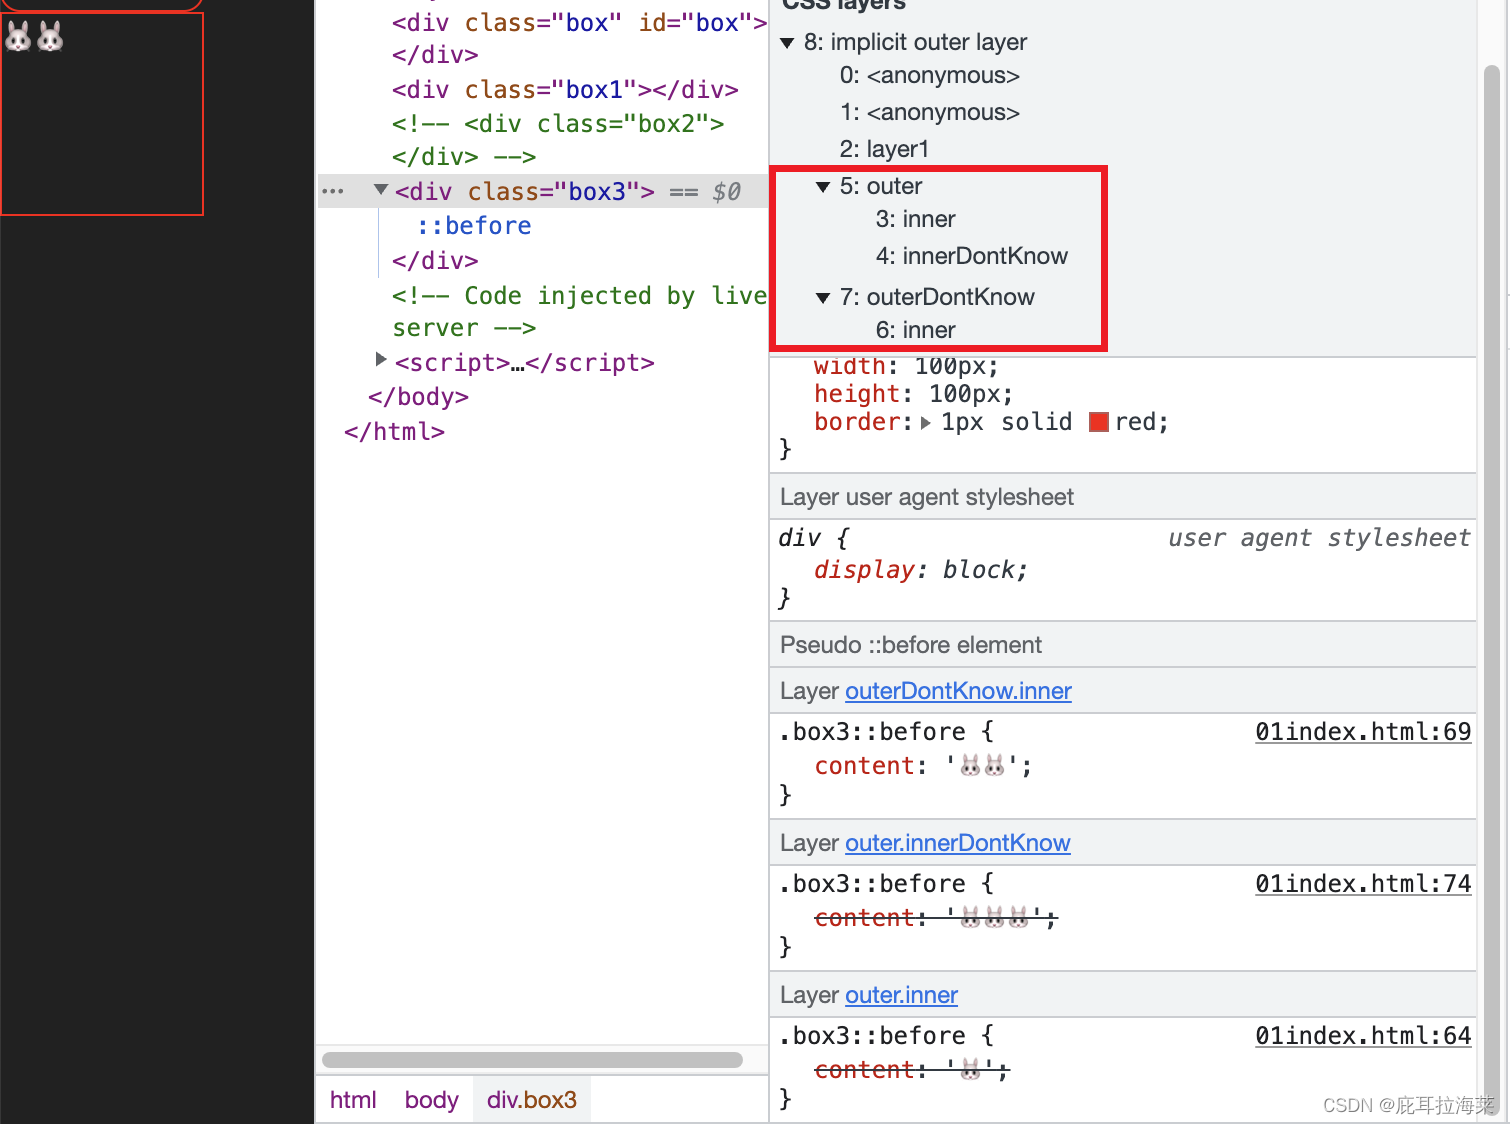The height and width of the screenshot is (1124, 1510).
Task: Click the rabbit emojis in the page preview
Action: (35, 37)
